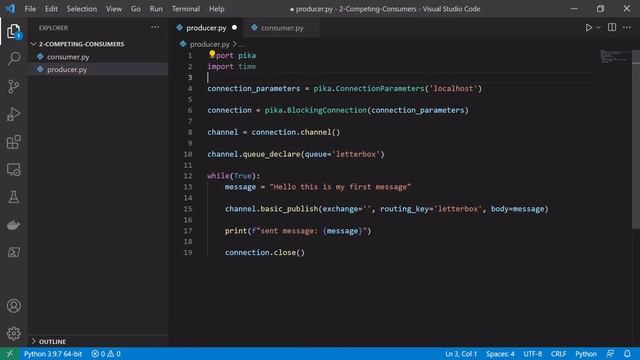
Task: Open the Explorer view in activity bar
Action: tap(13, 31)
